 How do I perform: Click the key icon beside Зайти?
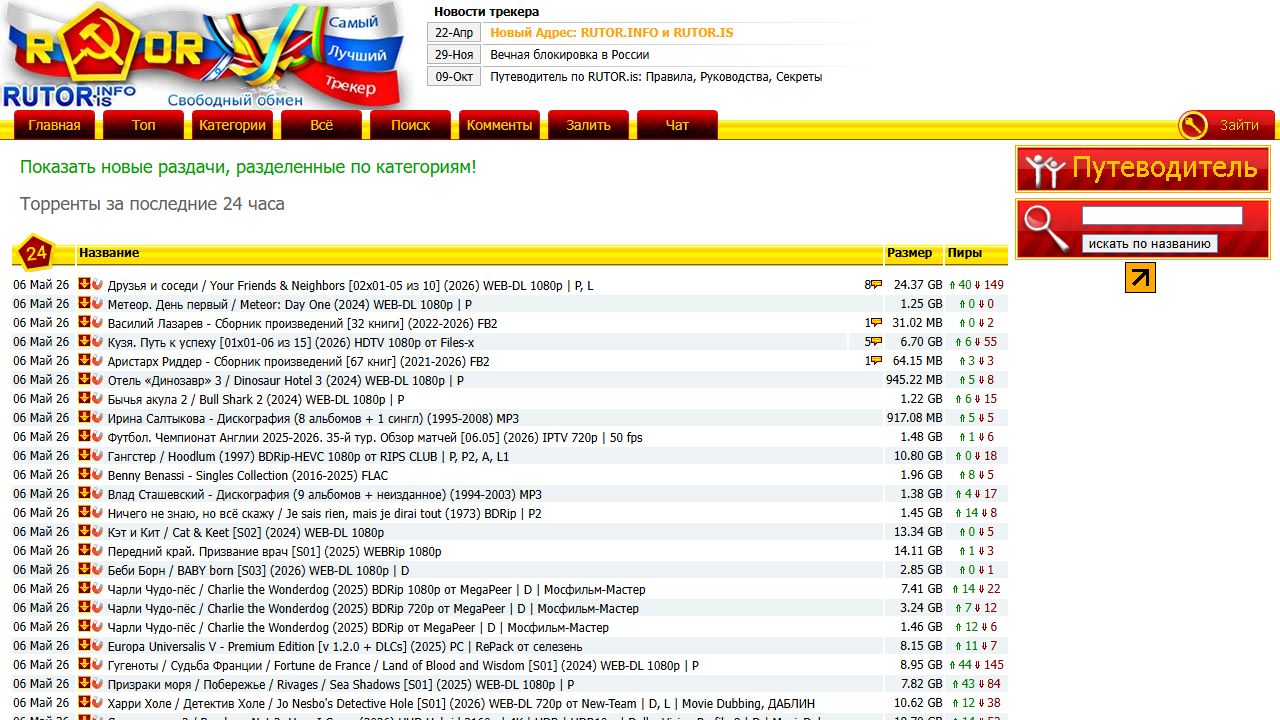point(1193,125)
